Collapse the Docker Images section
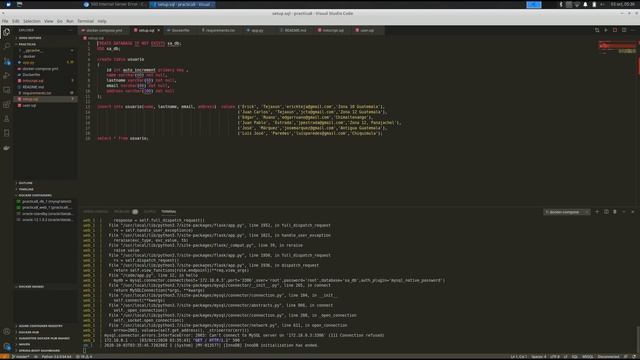 (x=31, y=287)
